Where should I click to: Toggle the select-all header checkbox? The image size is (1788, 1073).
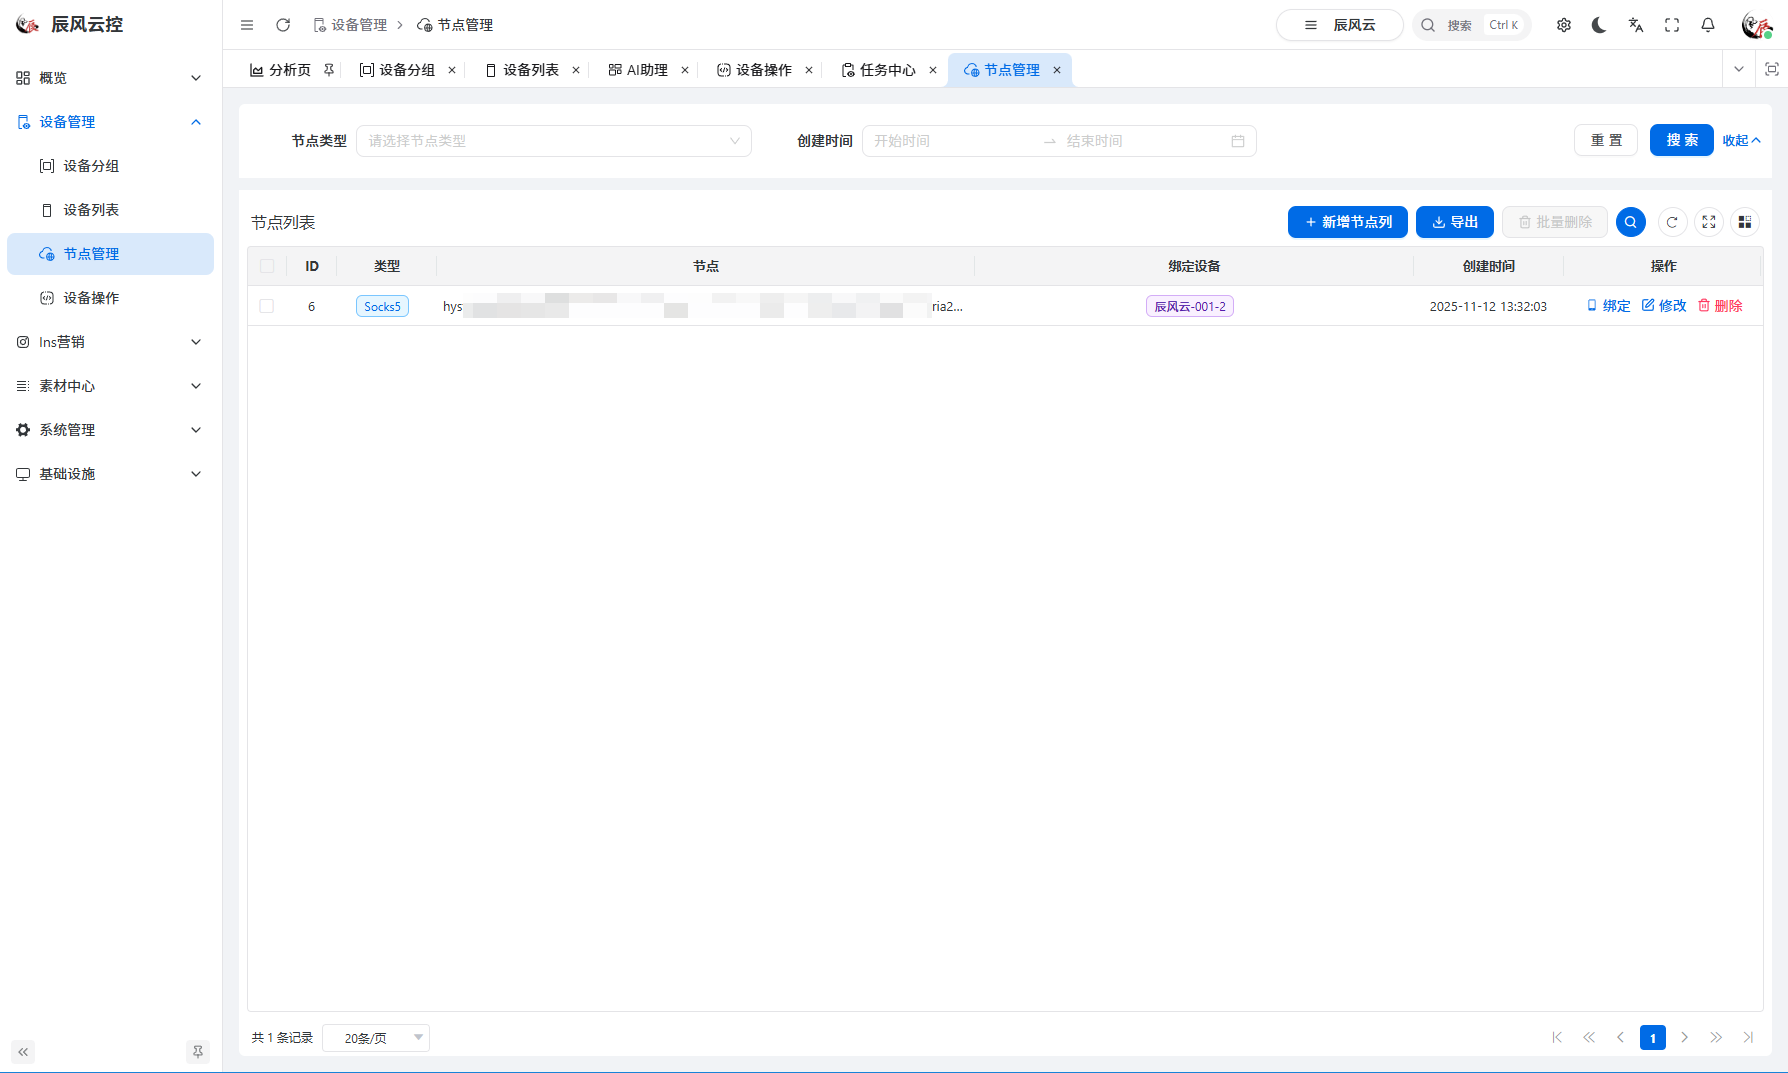(x=267, y=266)
